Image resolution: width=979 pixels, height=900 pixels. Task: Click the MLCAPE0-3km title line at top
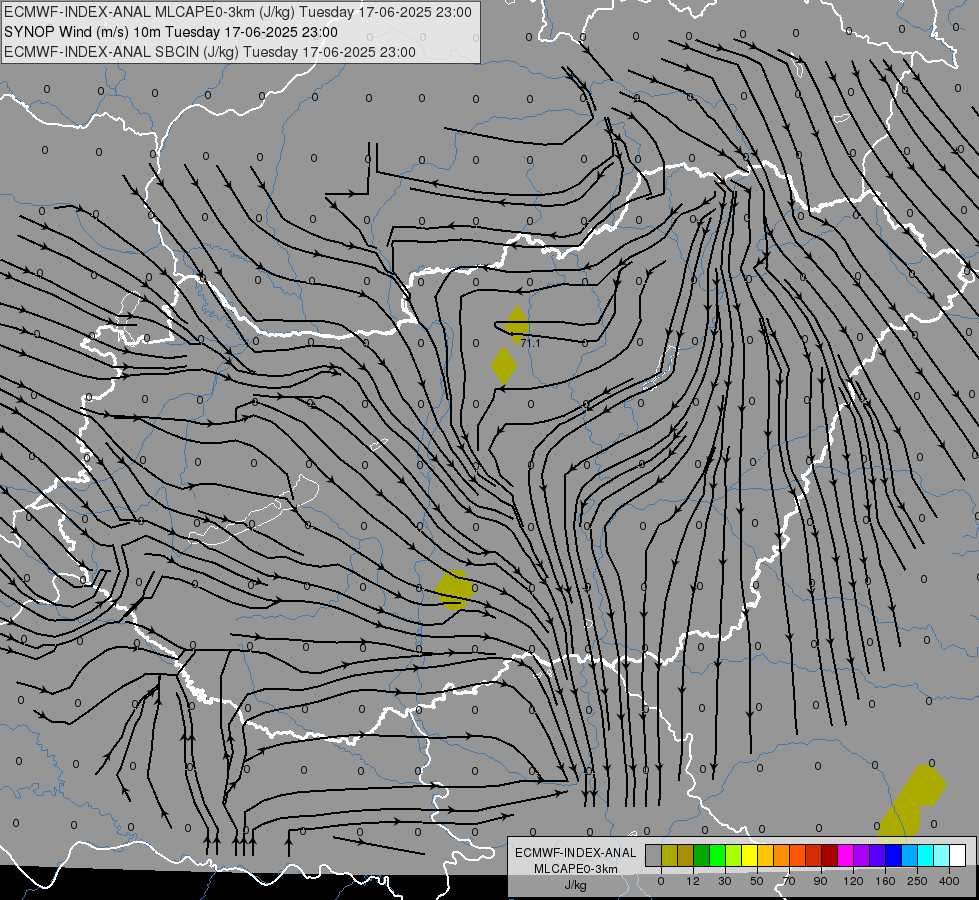238,12
